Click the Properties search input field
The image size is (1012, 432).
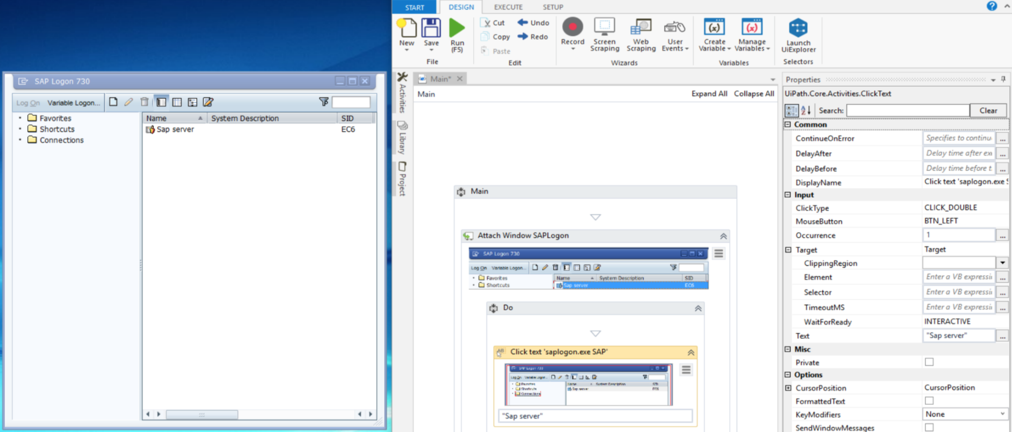tap(908, 111)
